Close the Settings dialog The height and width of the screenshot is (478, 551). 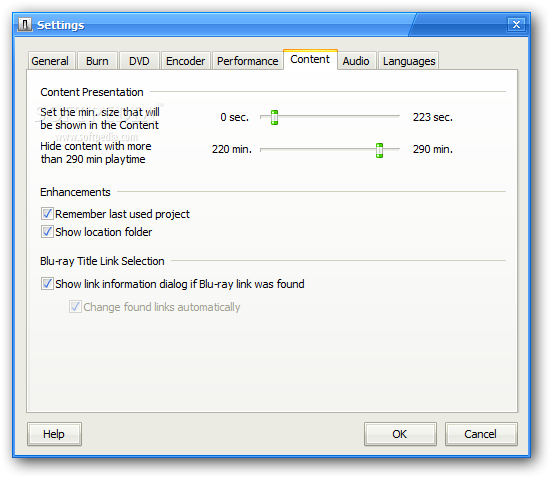tap(516, 25)
